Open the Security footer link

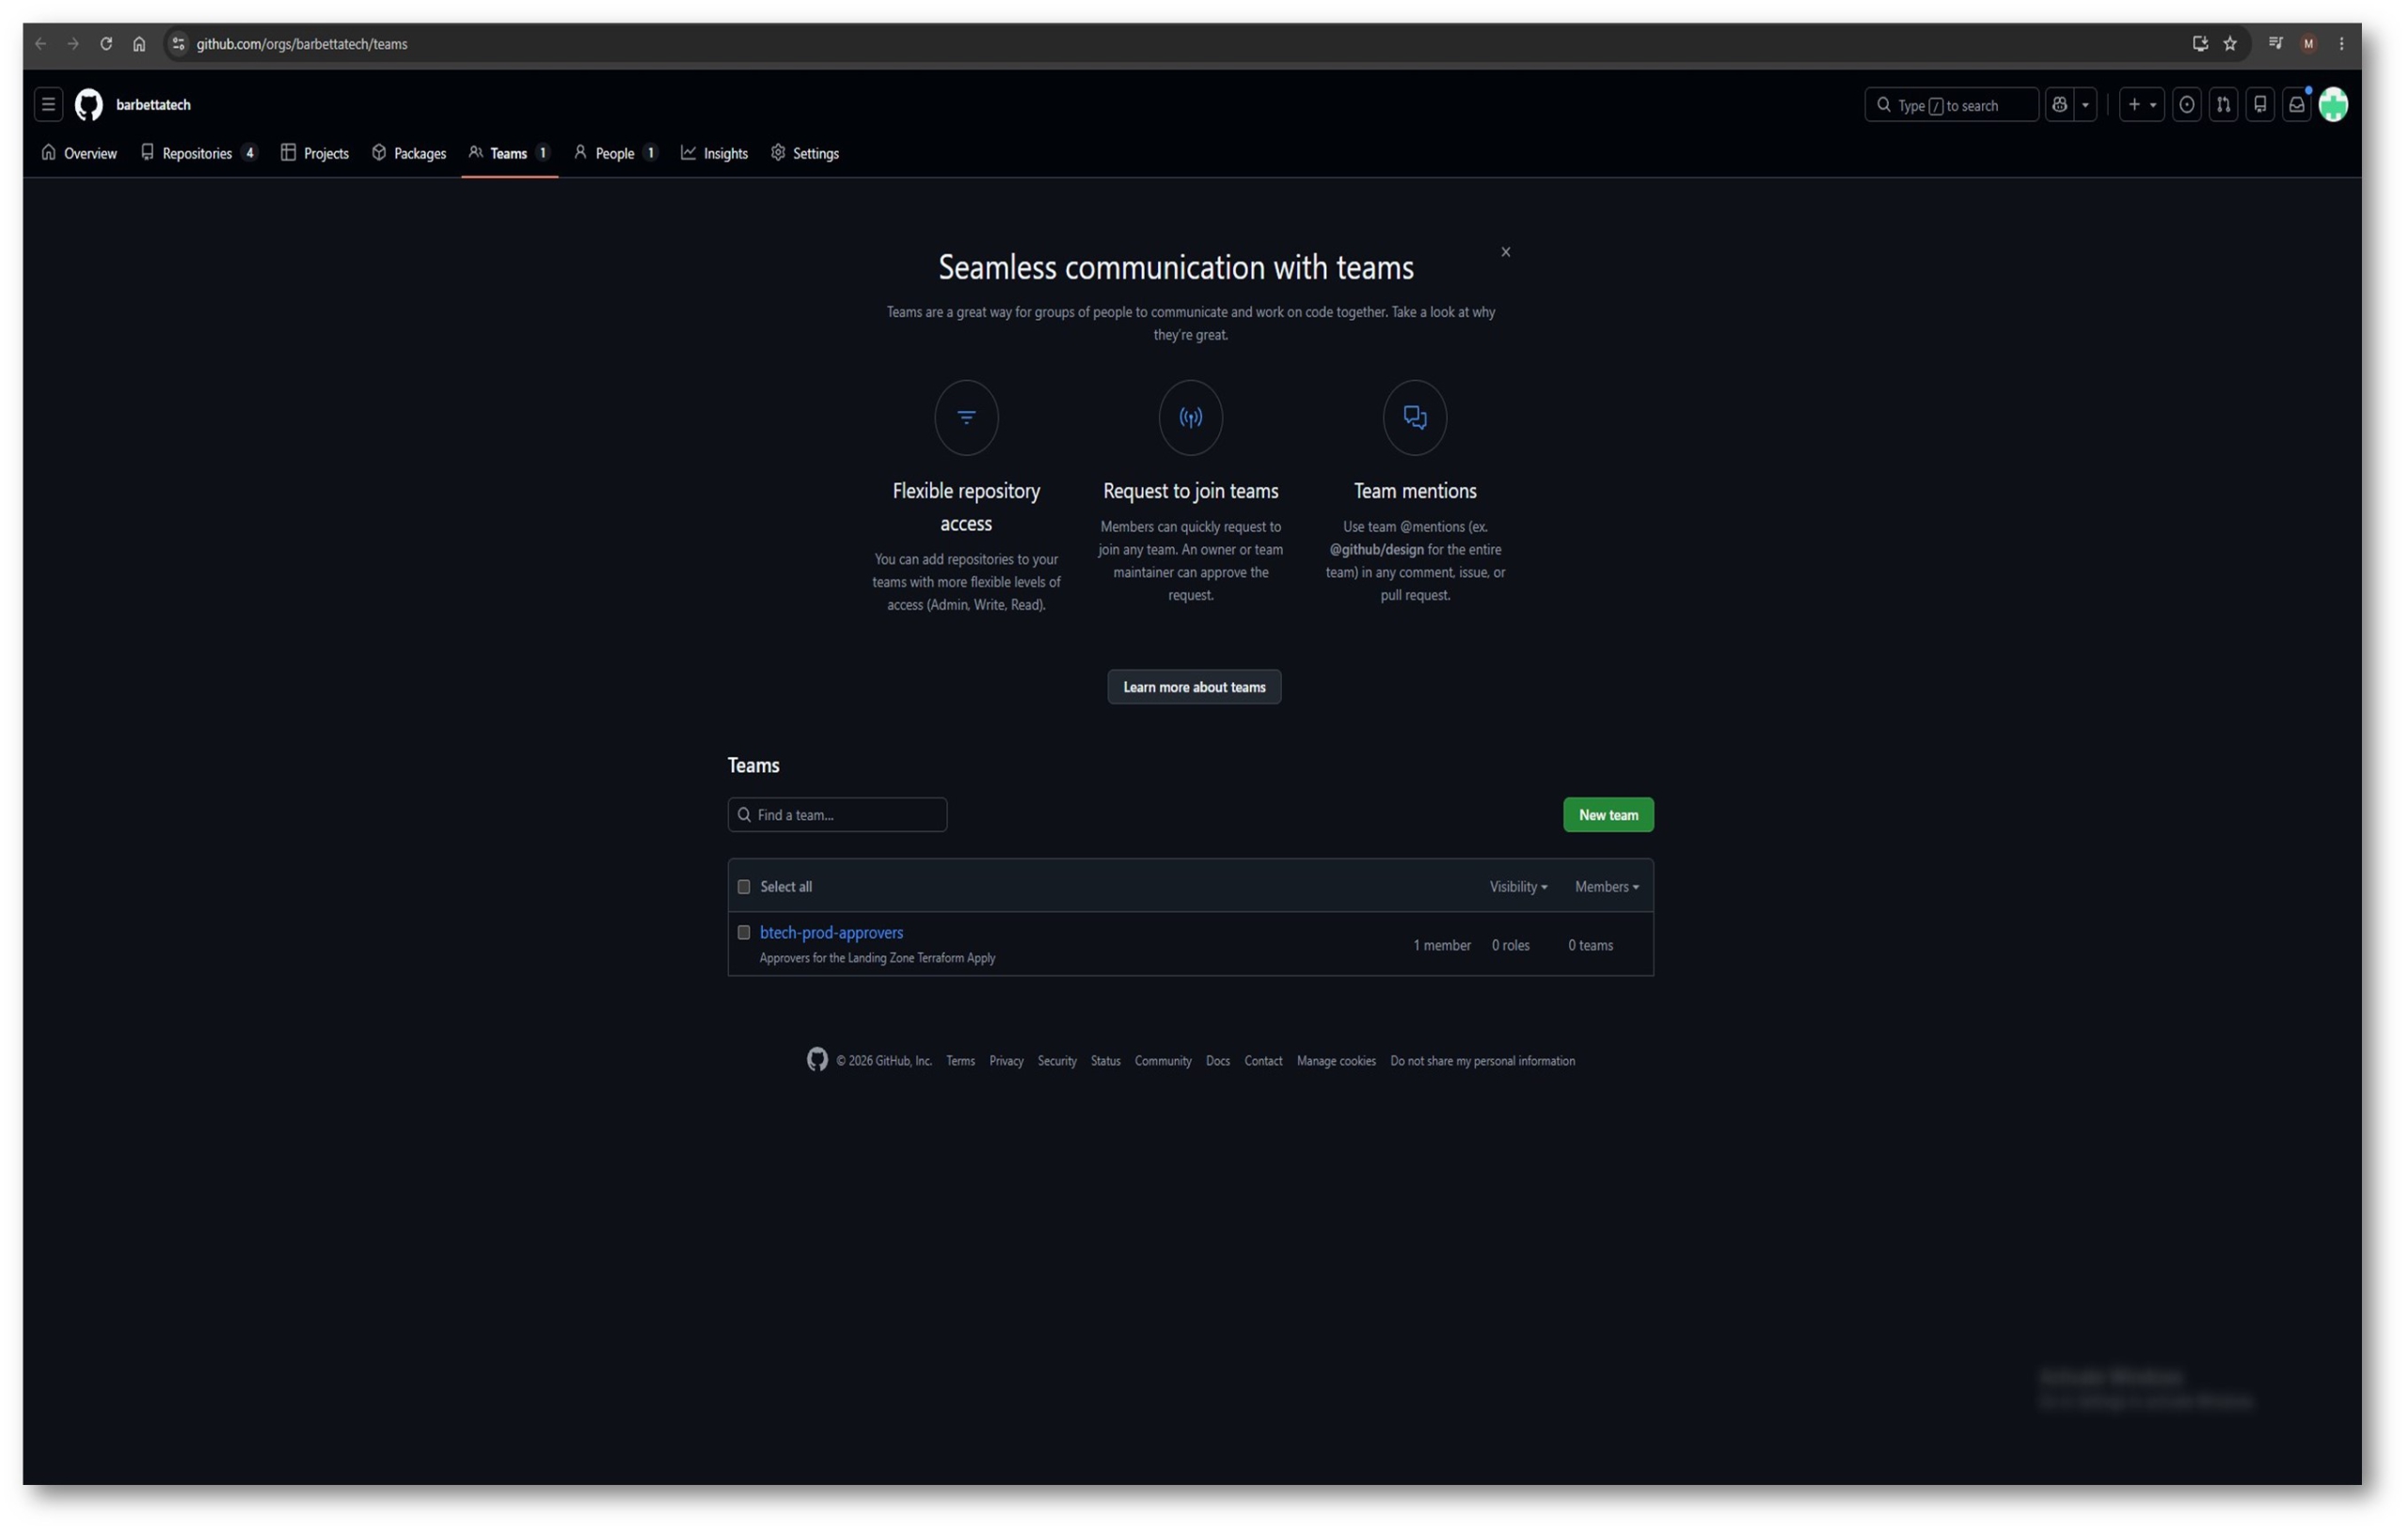point(1057,1061)
